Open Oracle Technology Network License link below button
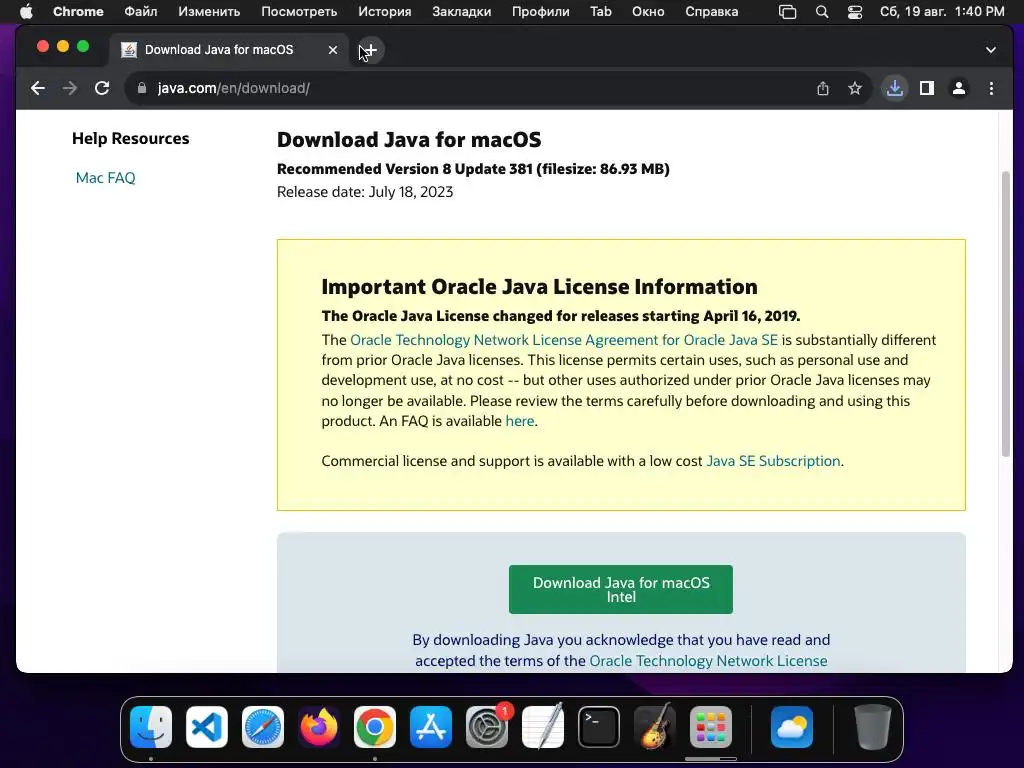1024x768 pixels. point(708,661)
